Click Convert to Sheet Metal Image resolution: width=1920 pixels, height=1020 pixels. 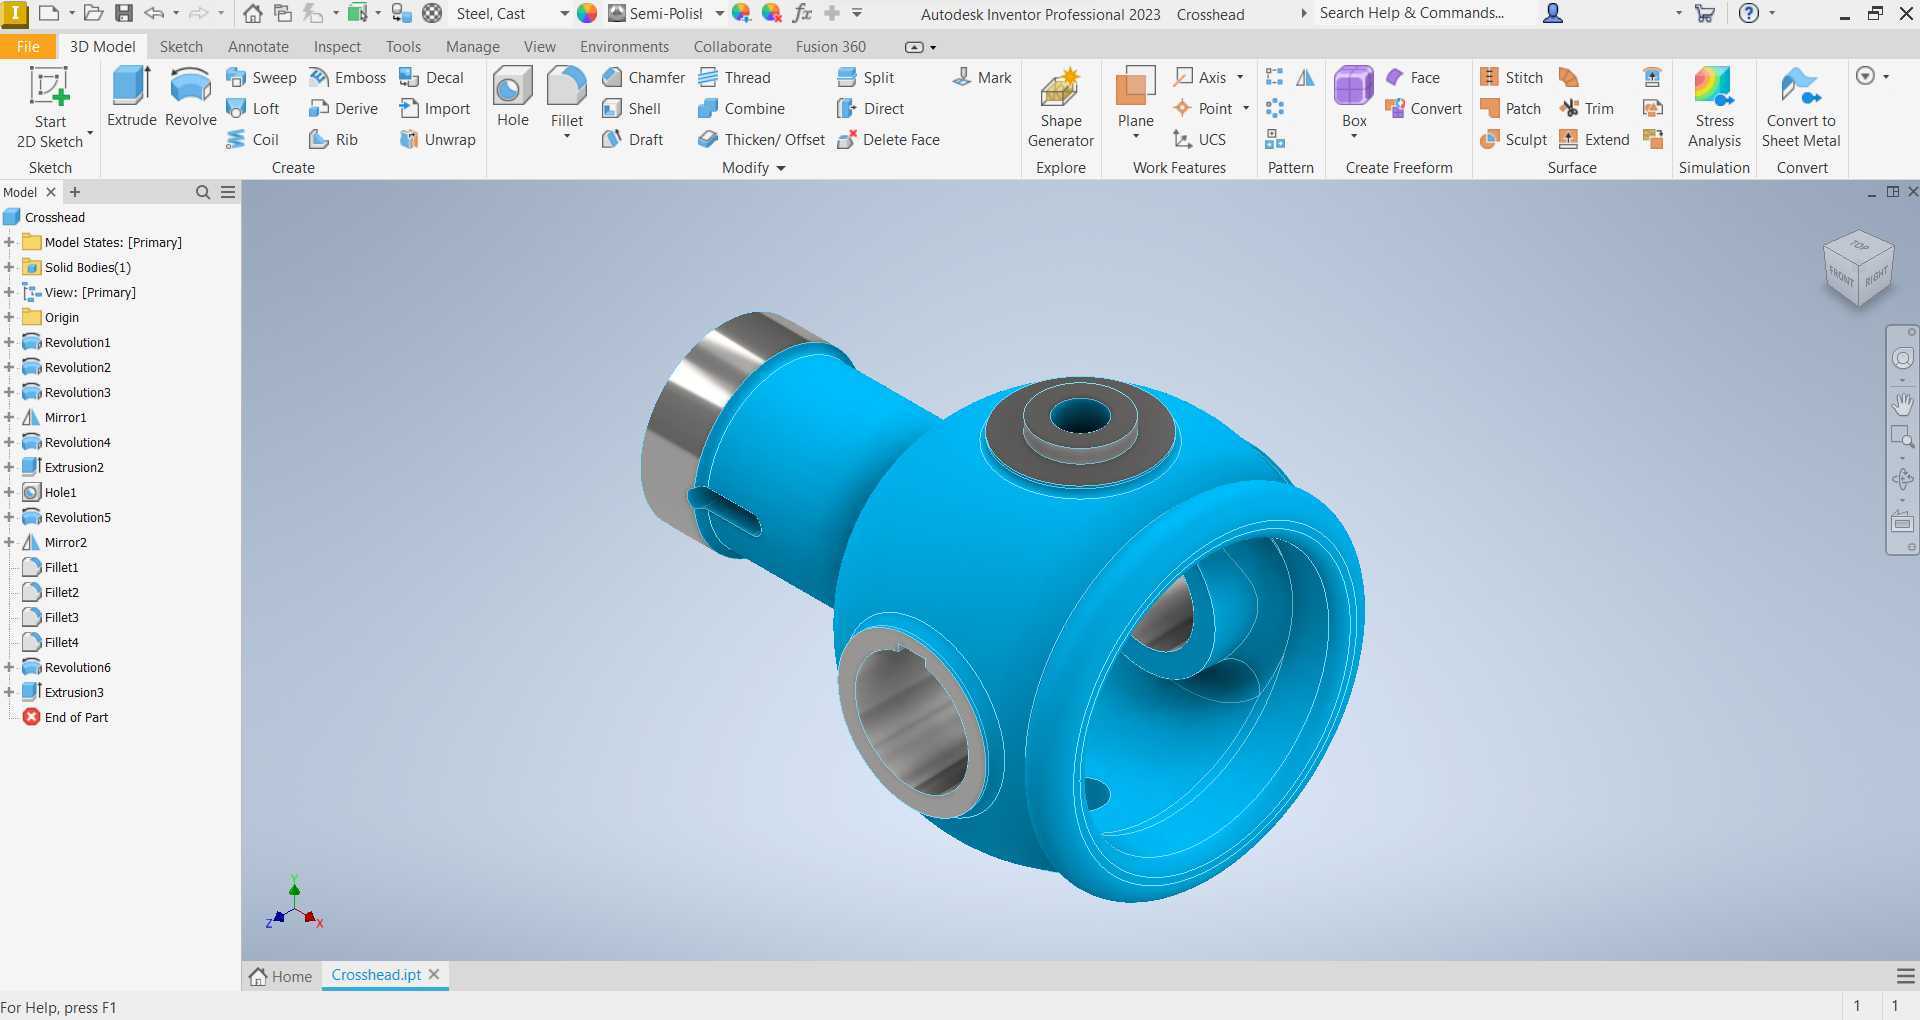[x=1801, y=107]
